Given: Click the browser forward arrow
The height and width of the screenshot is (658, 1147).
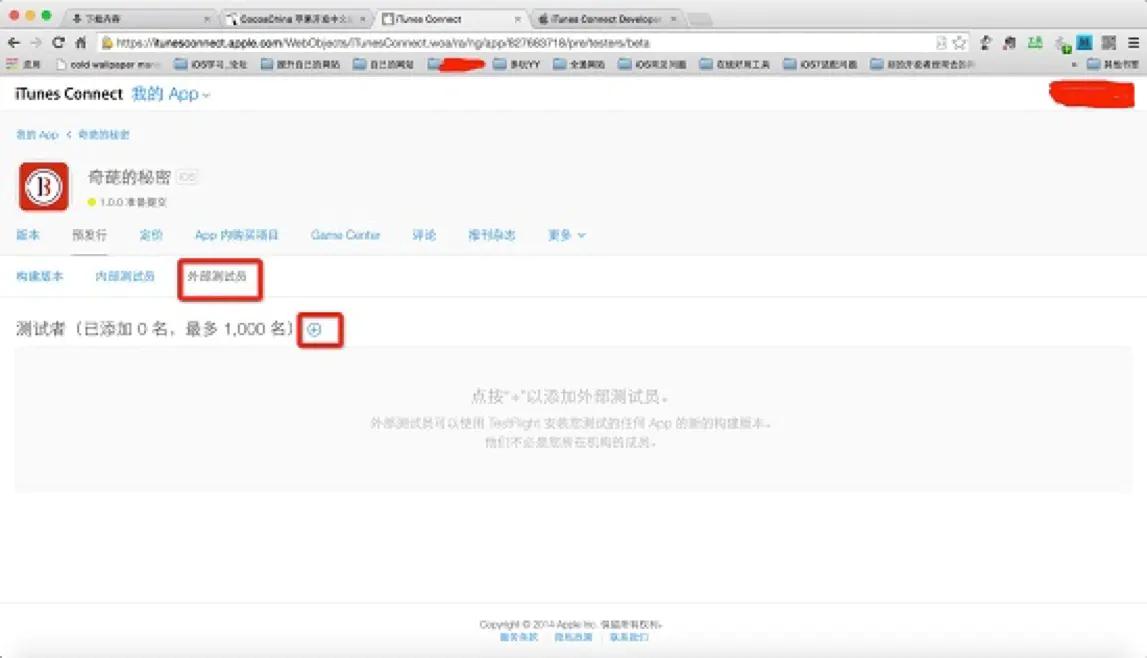Looking at the screenshot, I should tap(36, 42).
